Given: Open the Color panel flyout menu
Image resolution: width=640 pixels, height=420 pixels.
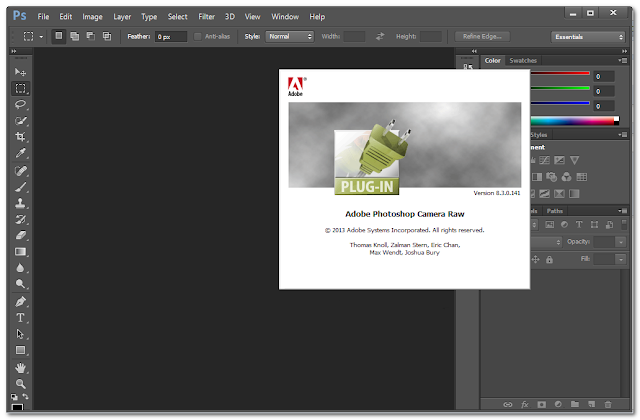Looking at the screenshot, I should coord(622,60).
